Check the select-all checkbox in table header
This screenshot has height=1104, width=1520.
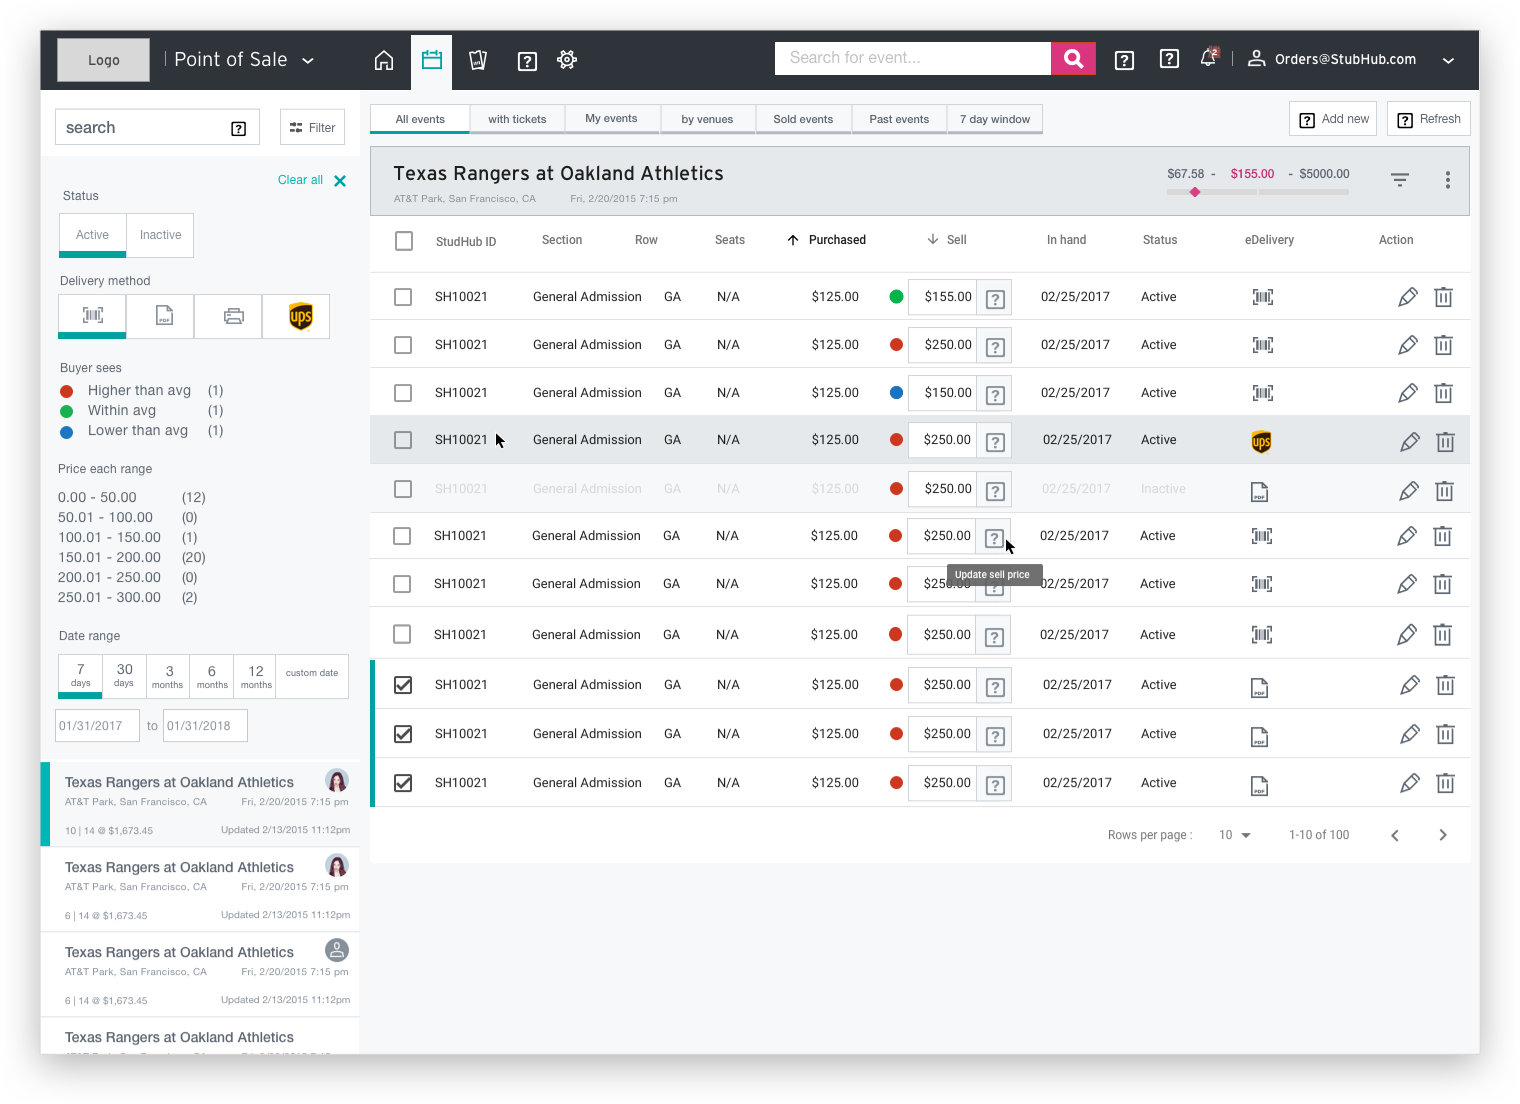click(x=404, y=241)
